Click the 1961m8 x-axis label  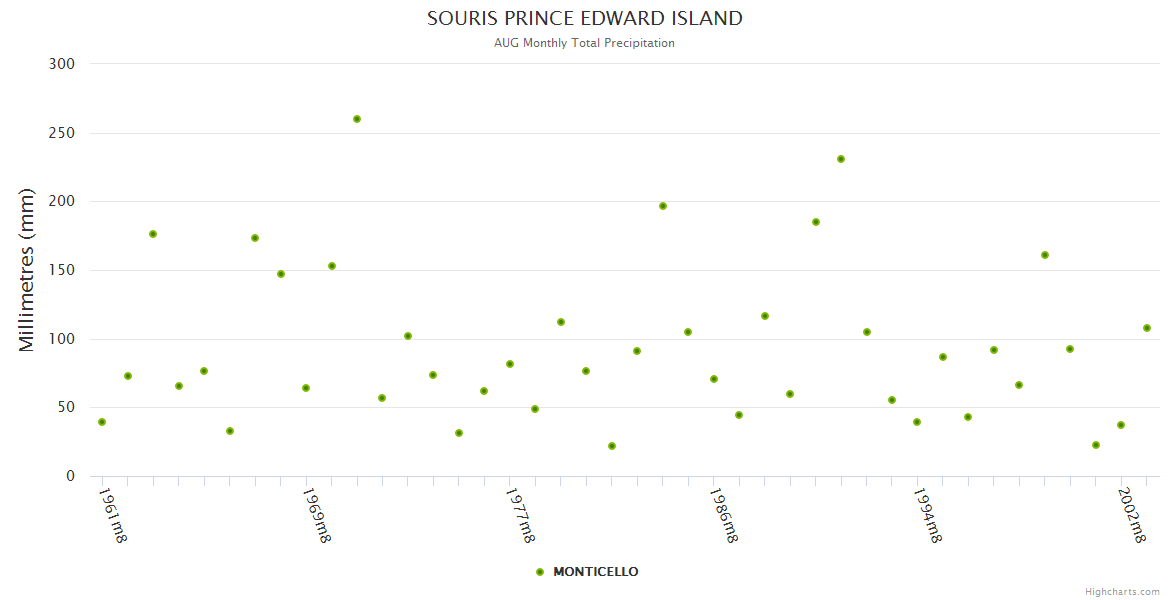[112, 515]
